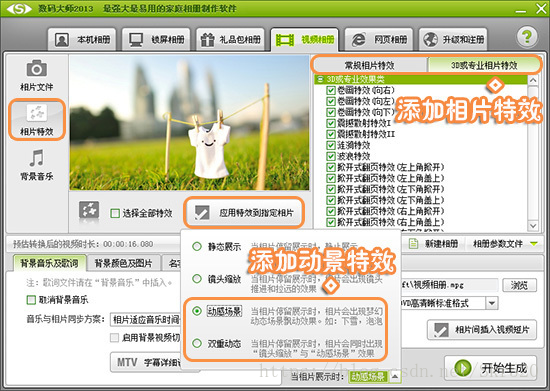
Task: Switch to 背景音乐及歌词 tab
Action: pyautogui.click(x=49, y=263)
